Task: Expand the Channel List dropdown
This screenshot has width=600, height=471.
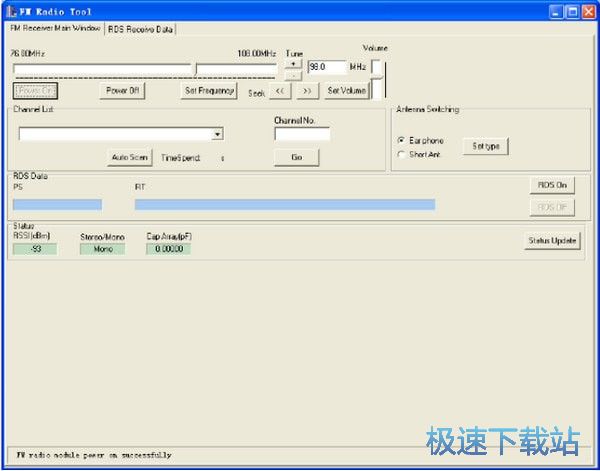Action: point(217,134)
